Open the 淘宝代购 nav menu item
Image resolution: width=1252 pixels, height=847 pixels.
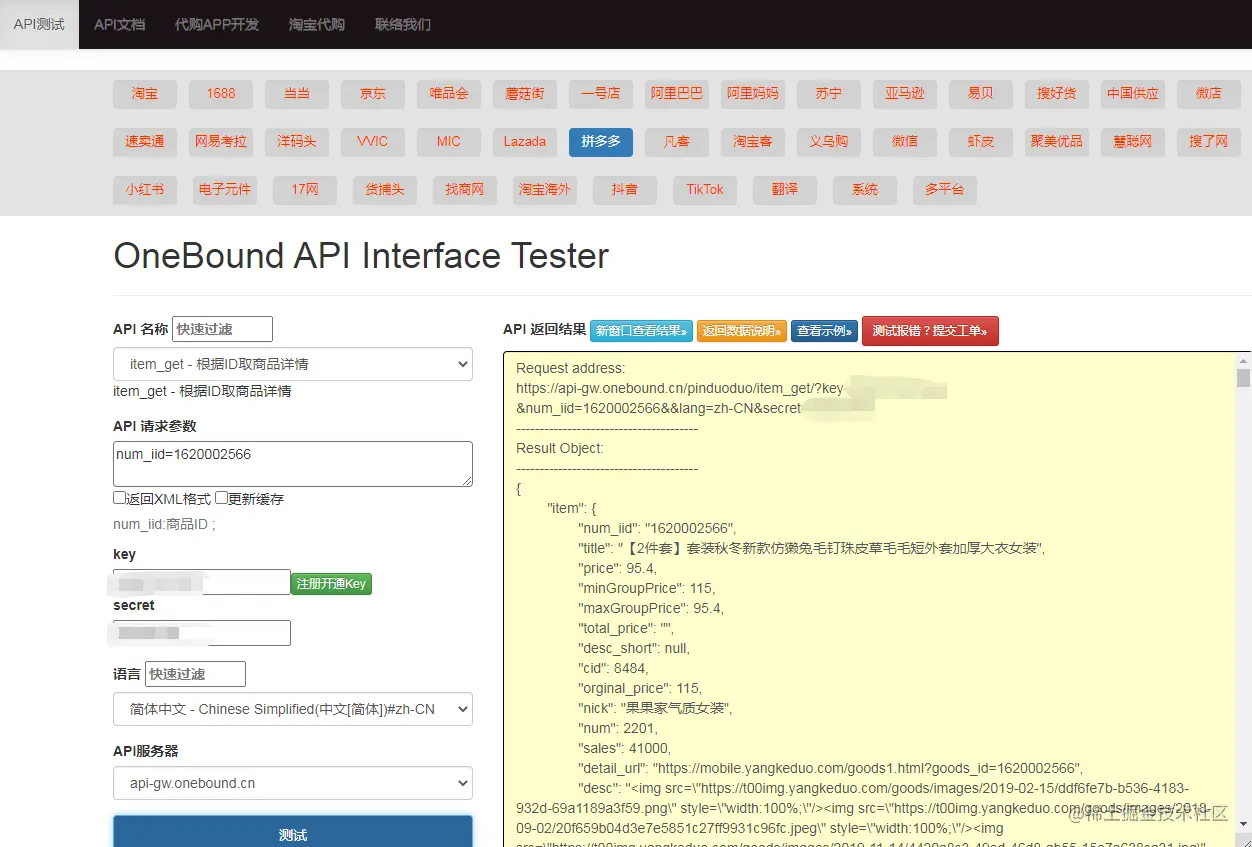(317, 24)
